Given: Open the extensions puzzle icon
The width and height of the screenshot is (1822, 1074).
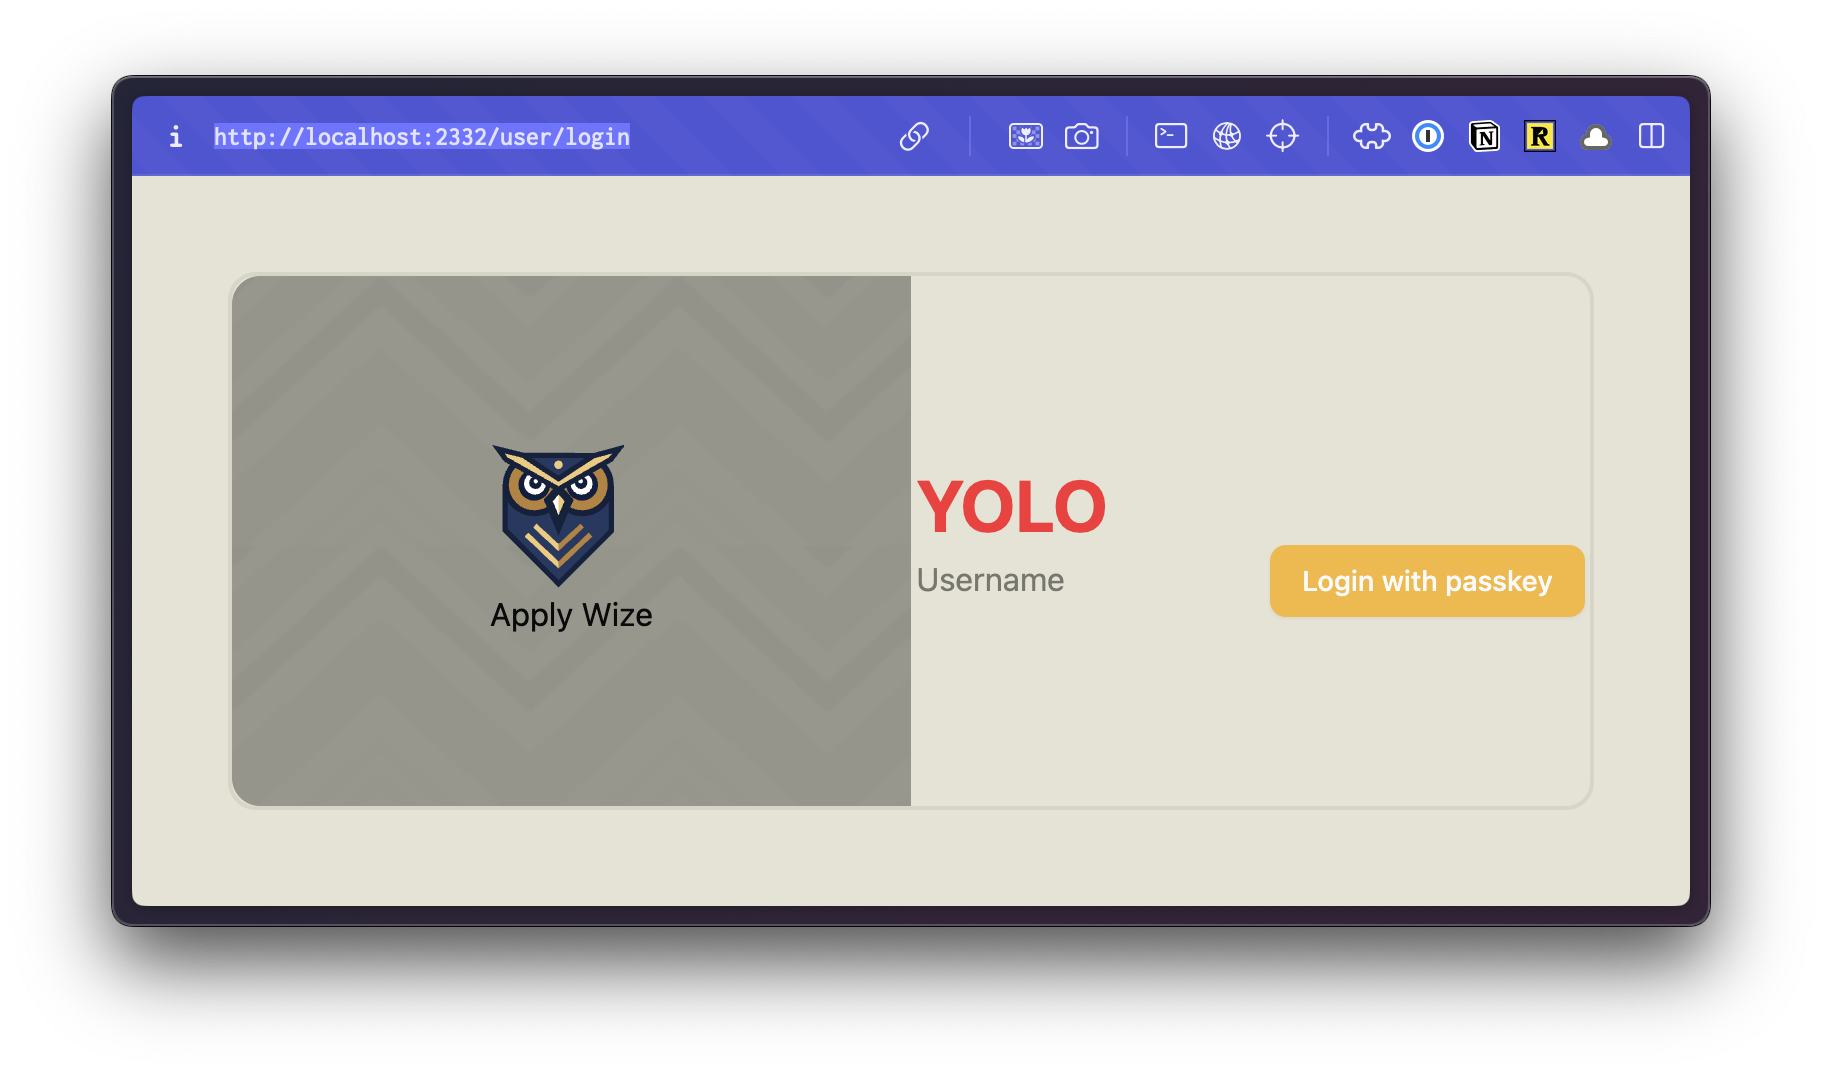Looking at the screenshot, I should pyautogui.click(x=1371, y=136).
